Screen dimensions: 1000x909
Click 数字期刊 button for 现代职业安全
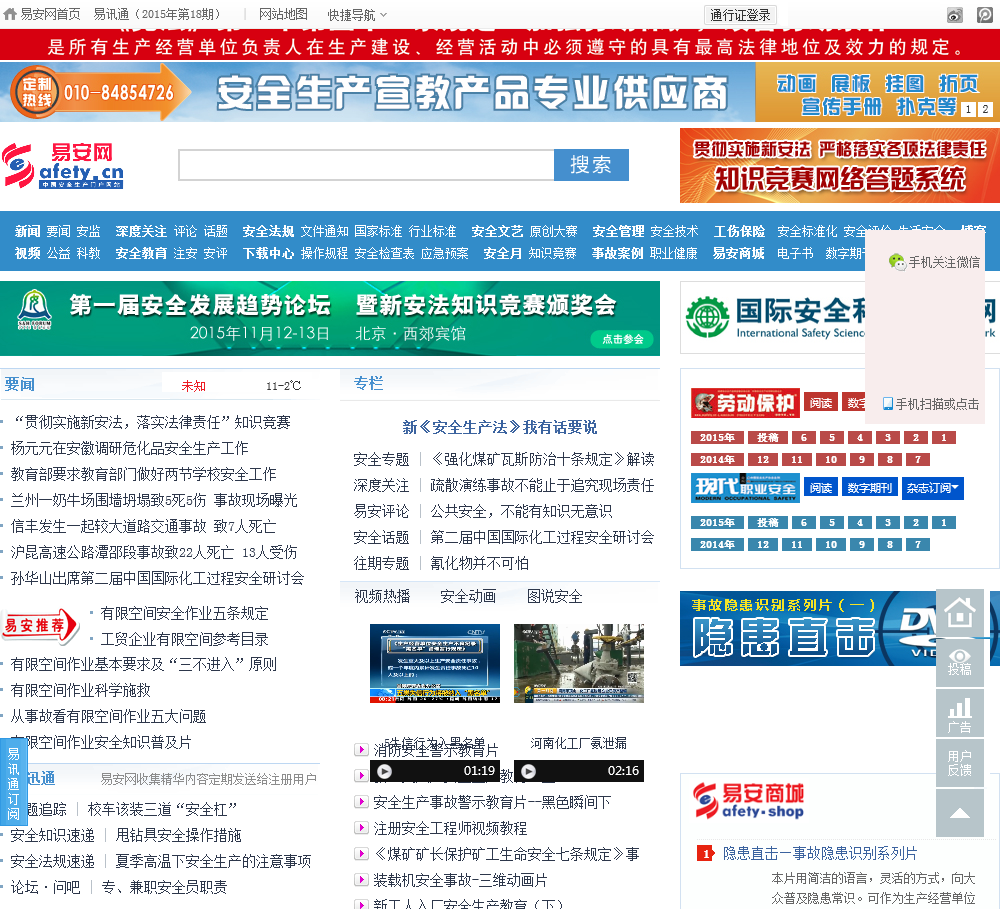pyautogui.click(x=870, y=488)
